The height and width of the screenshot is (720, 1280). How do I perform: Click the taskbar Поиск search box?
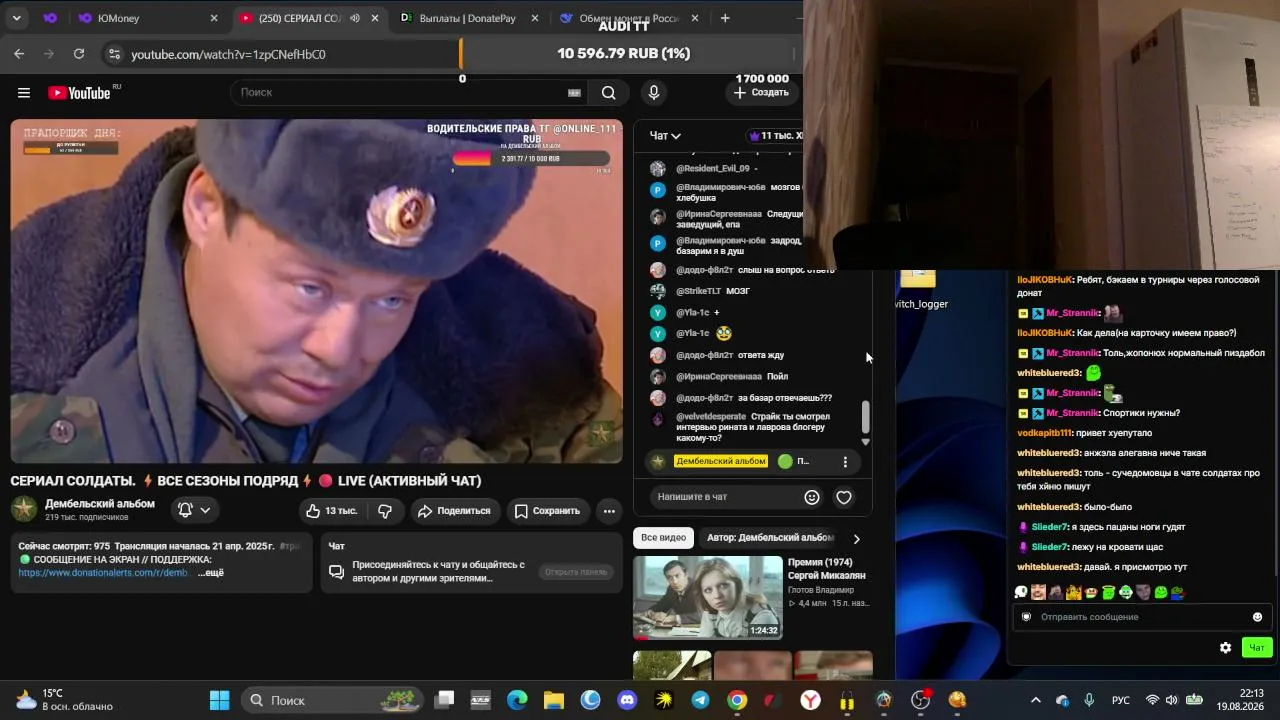pos(334,700)
